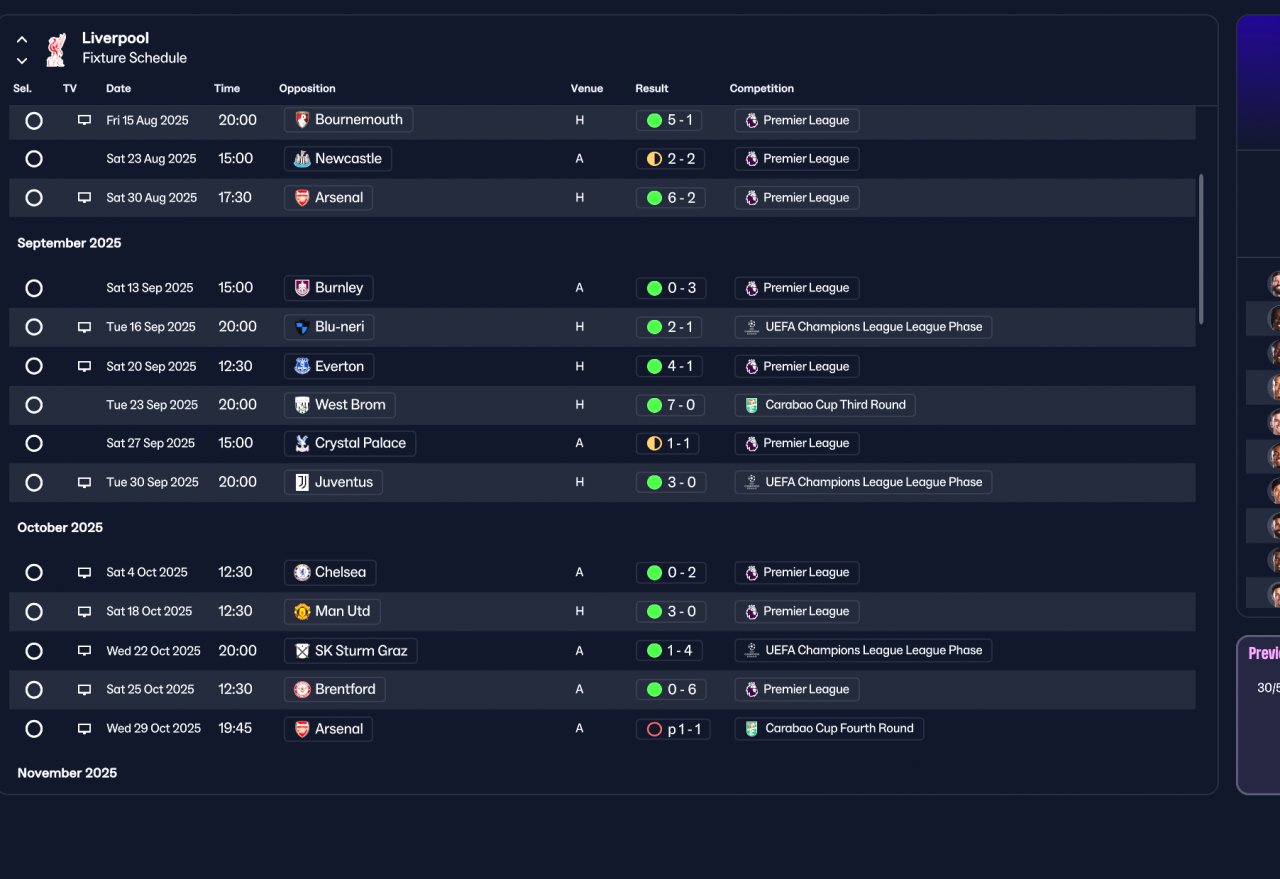This screenshot has width=1280, height=879.
Task: Open Premier League competition for Bournemouth match
Action: (797, 120)
